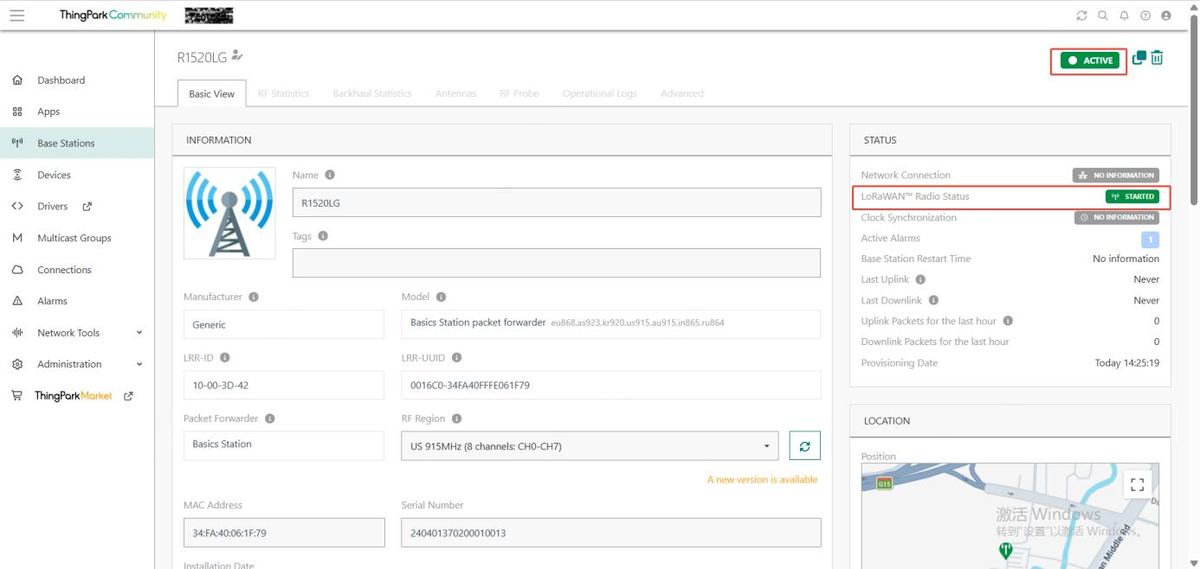
Task: Click info icon next to LRR-ID label
Action: point(224,357)
